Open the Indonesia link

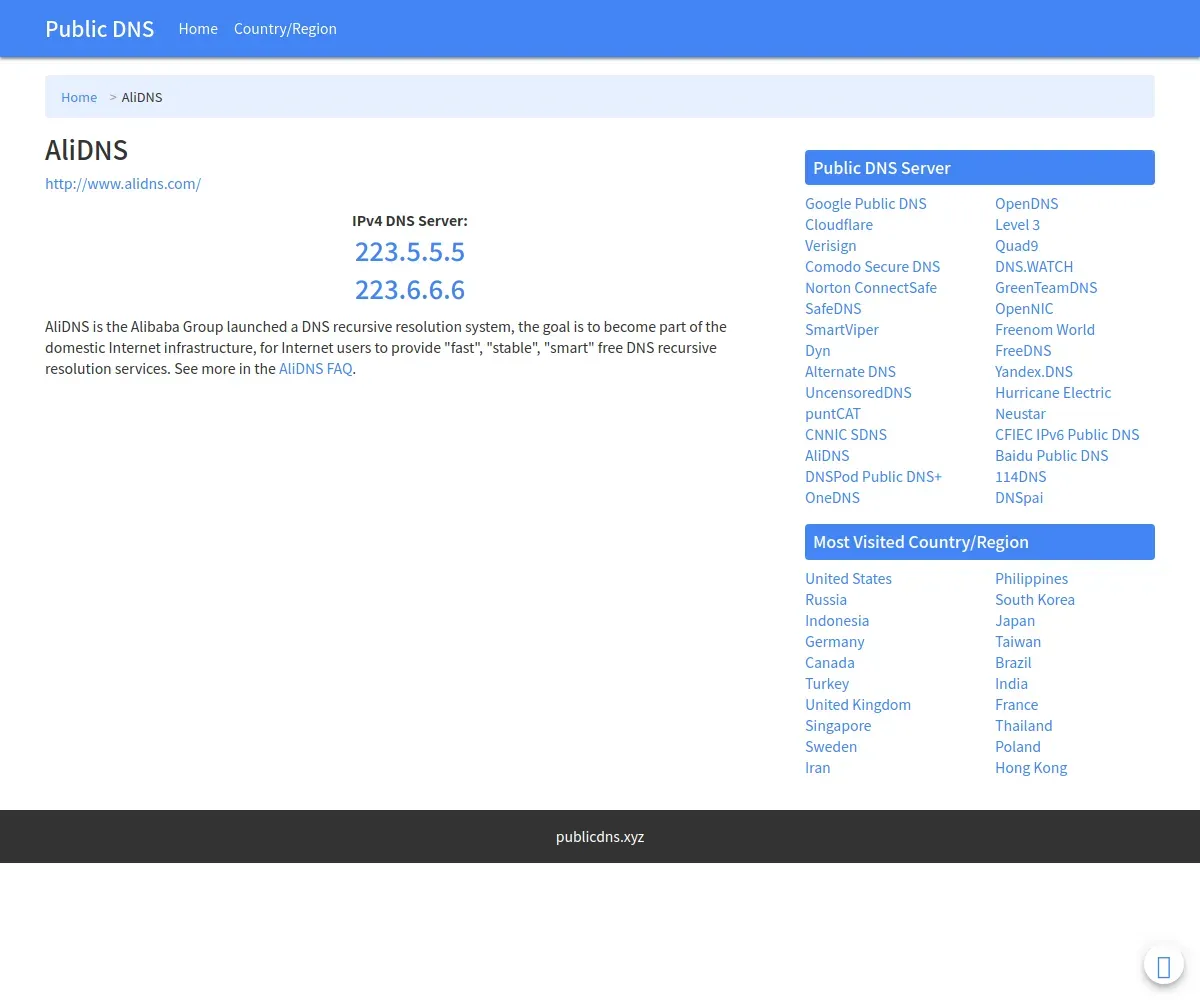[837, 621]
